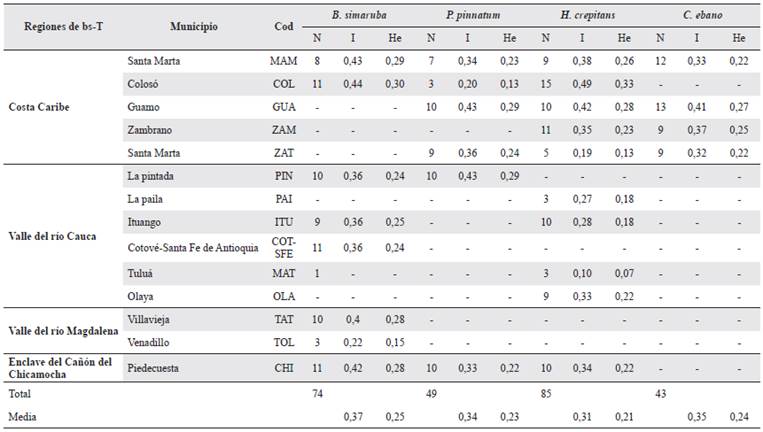The image size is (763, 432).
Task: Select the "Colosó" municipality cell
Action: click(143, 84)
